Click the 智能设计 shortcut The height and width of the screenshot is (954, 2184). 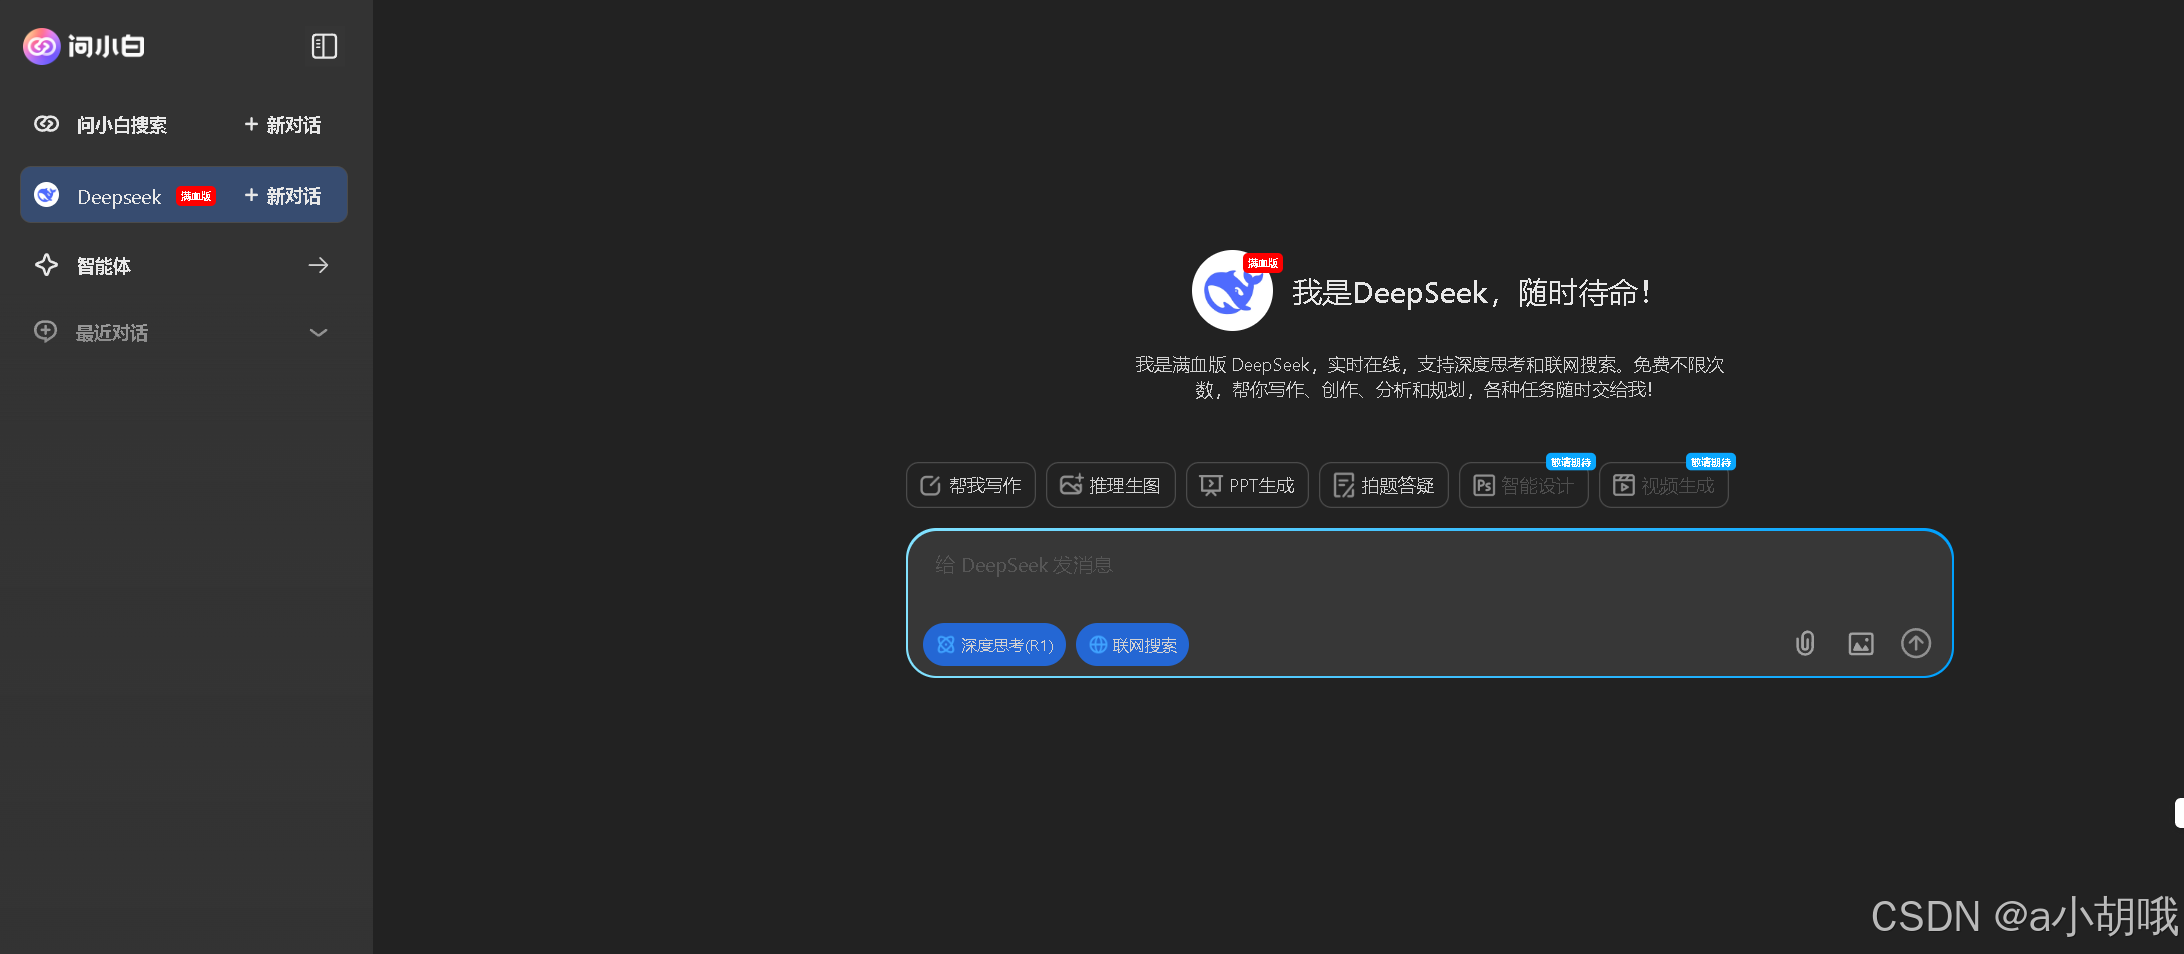point(1523,485)
